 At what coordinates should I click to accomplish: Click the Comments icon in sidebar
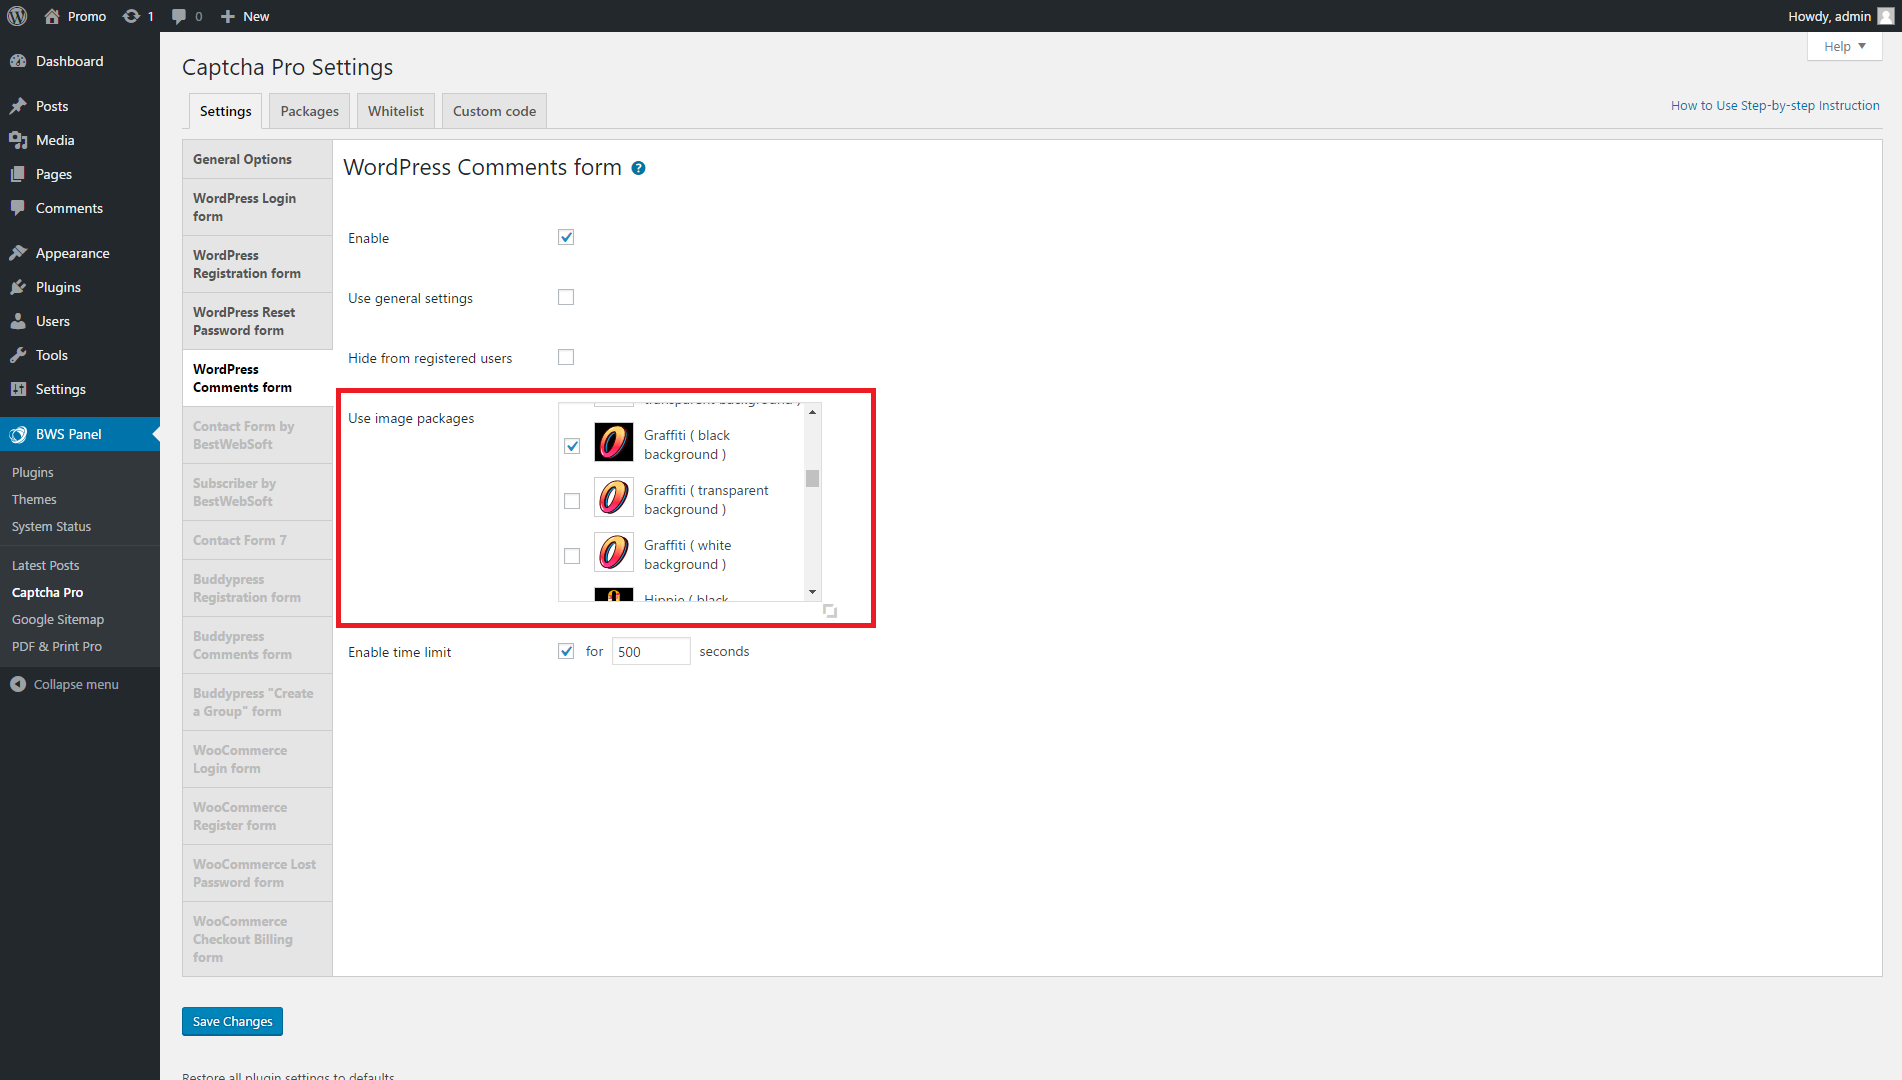point(18,208)
